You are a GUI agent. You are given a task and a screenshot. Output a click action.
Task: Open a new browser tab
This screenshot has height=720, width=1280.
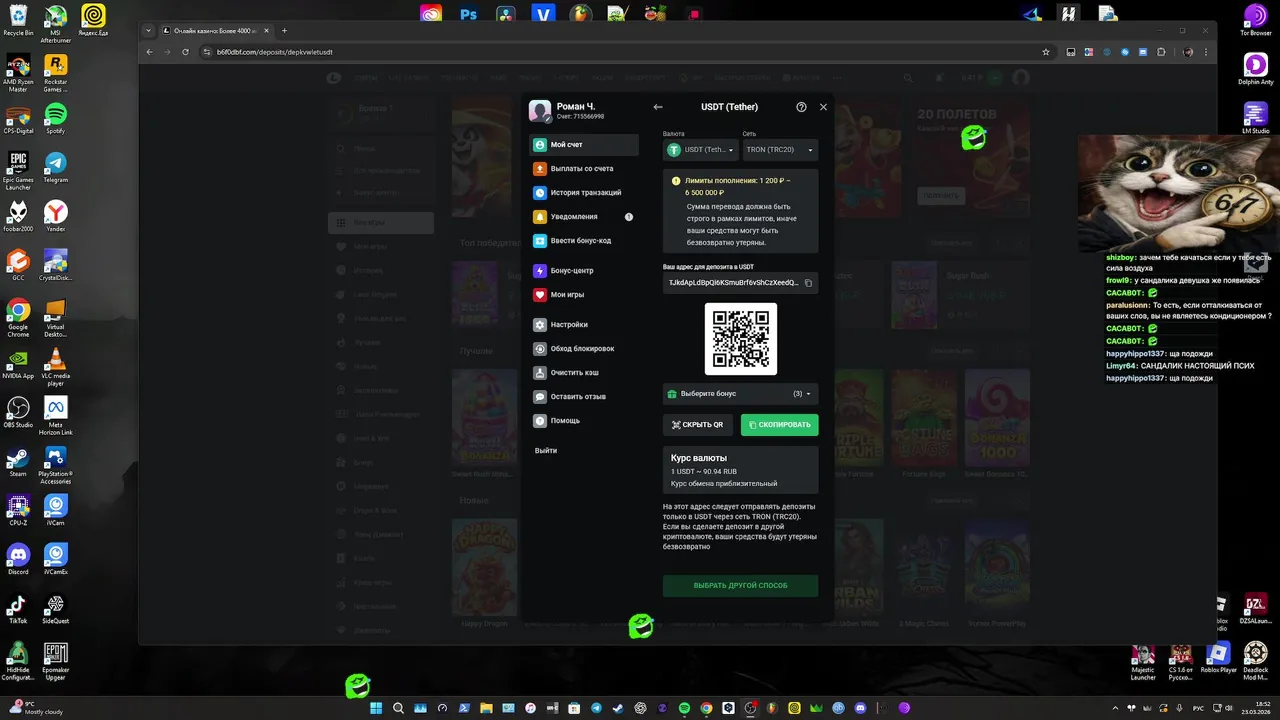click(284, 31)
